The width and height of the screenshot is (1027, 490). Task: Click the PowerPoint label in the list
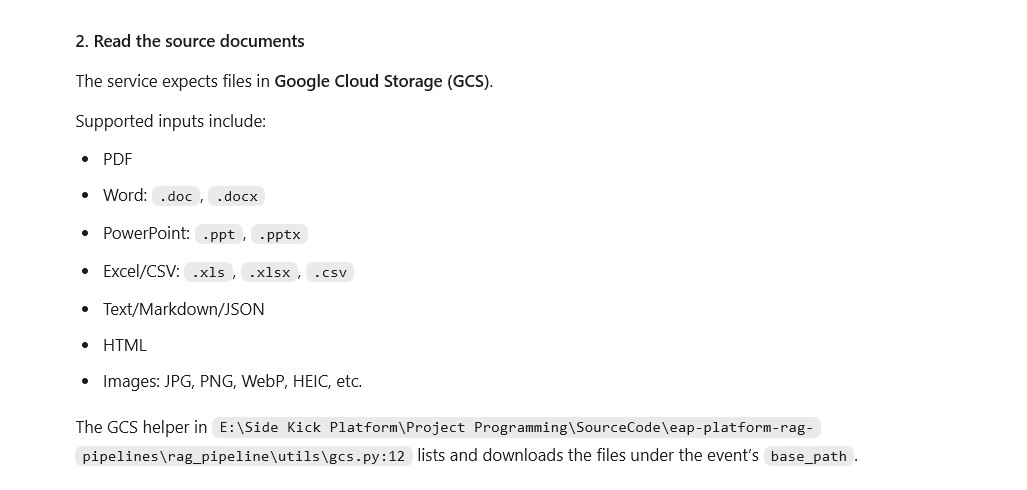click(146, 233)
